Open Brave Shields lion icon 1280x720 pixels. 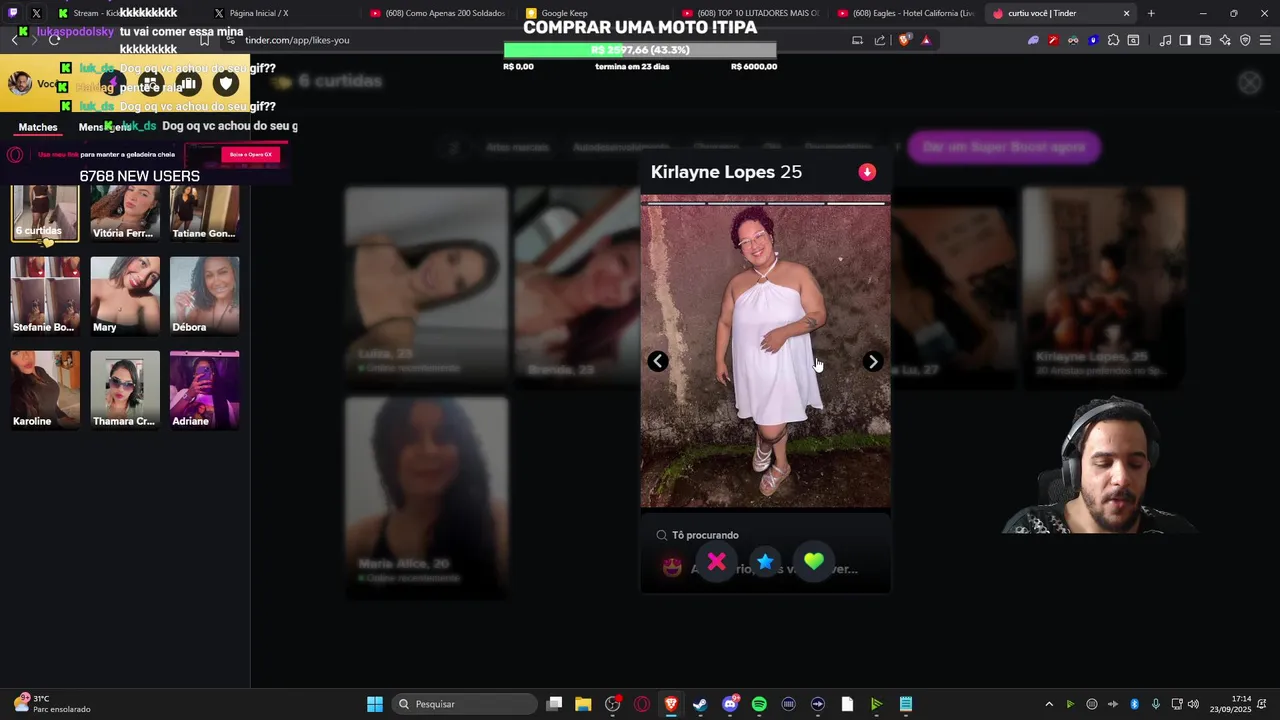[905, 40]
